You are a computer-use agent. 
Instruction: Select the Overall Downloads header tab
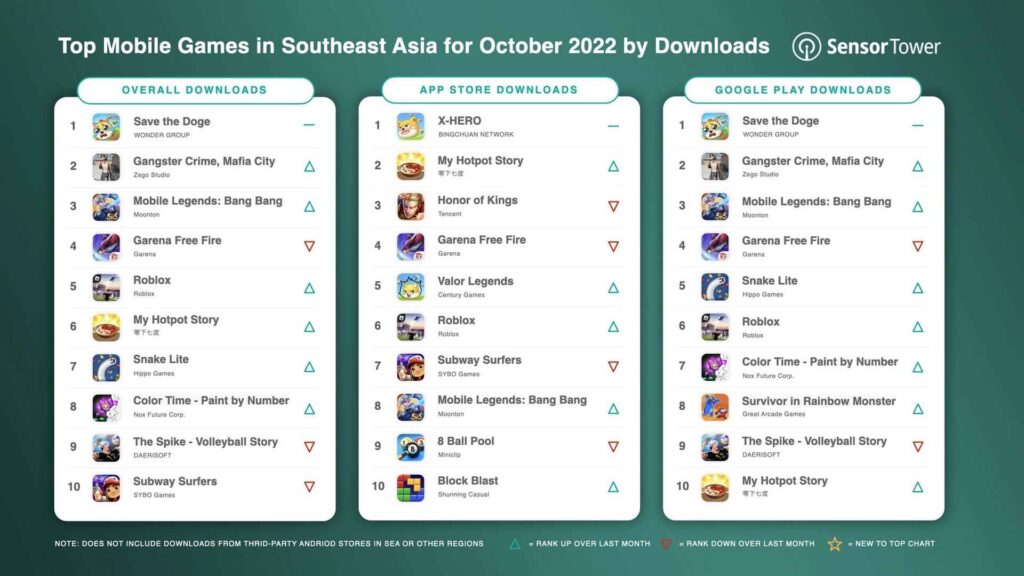195,90
